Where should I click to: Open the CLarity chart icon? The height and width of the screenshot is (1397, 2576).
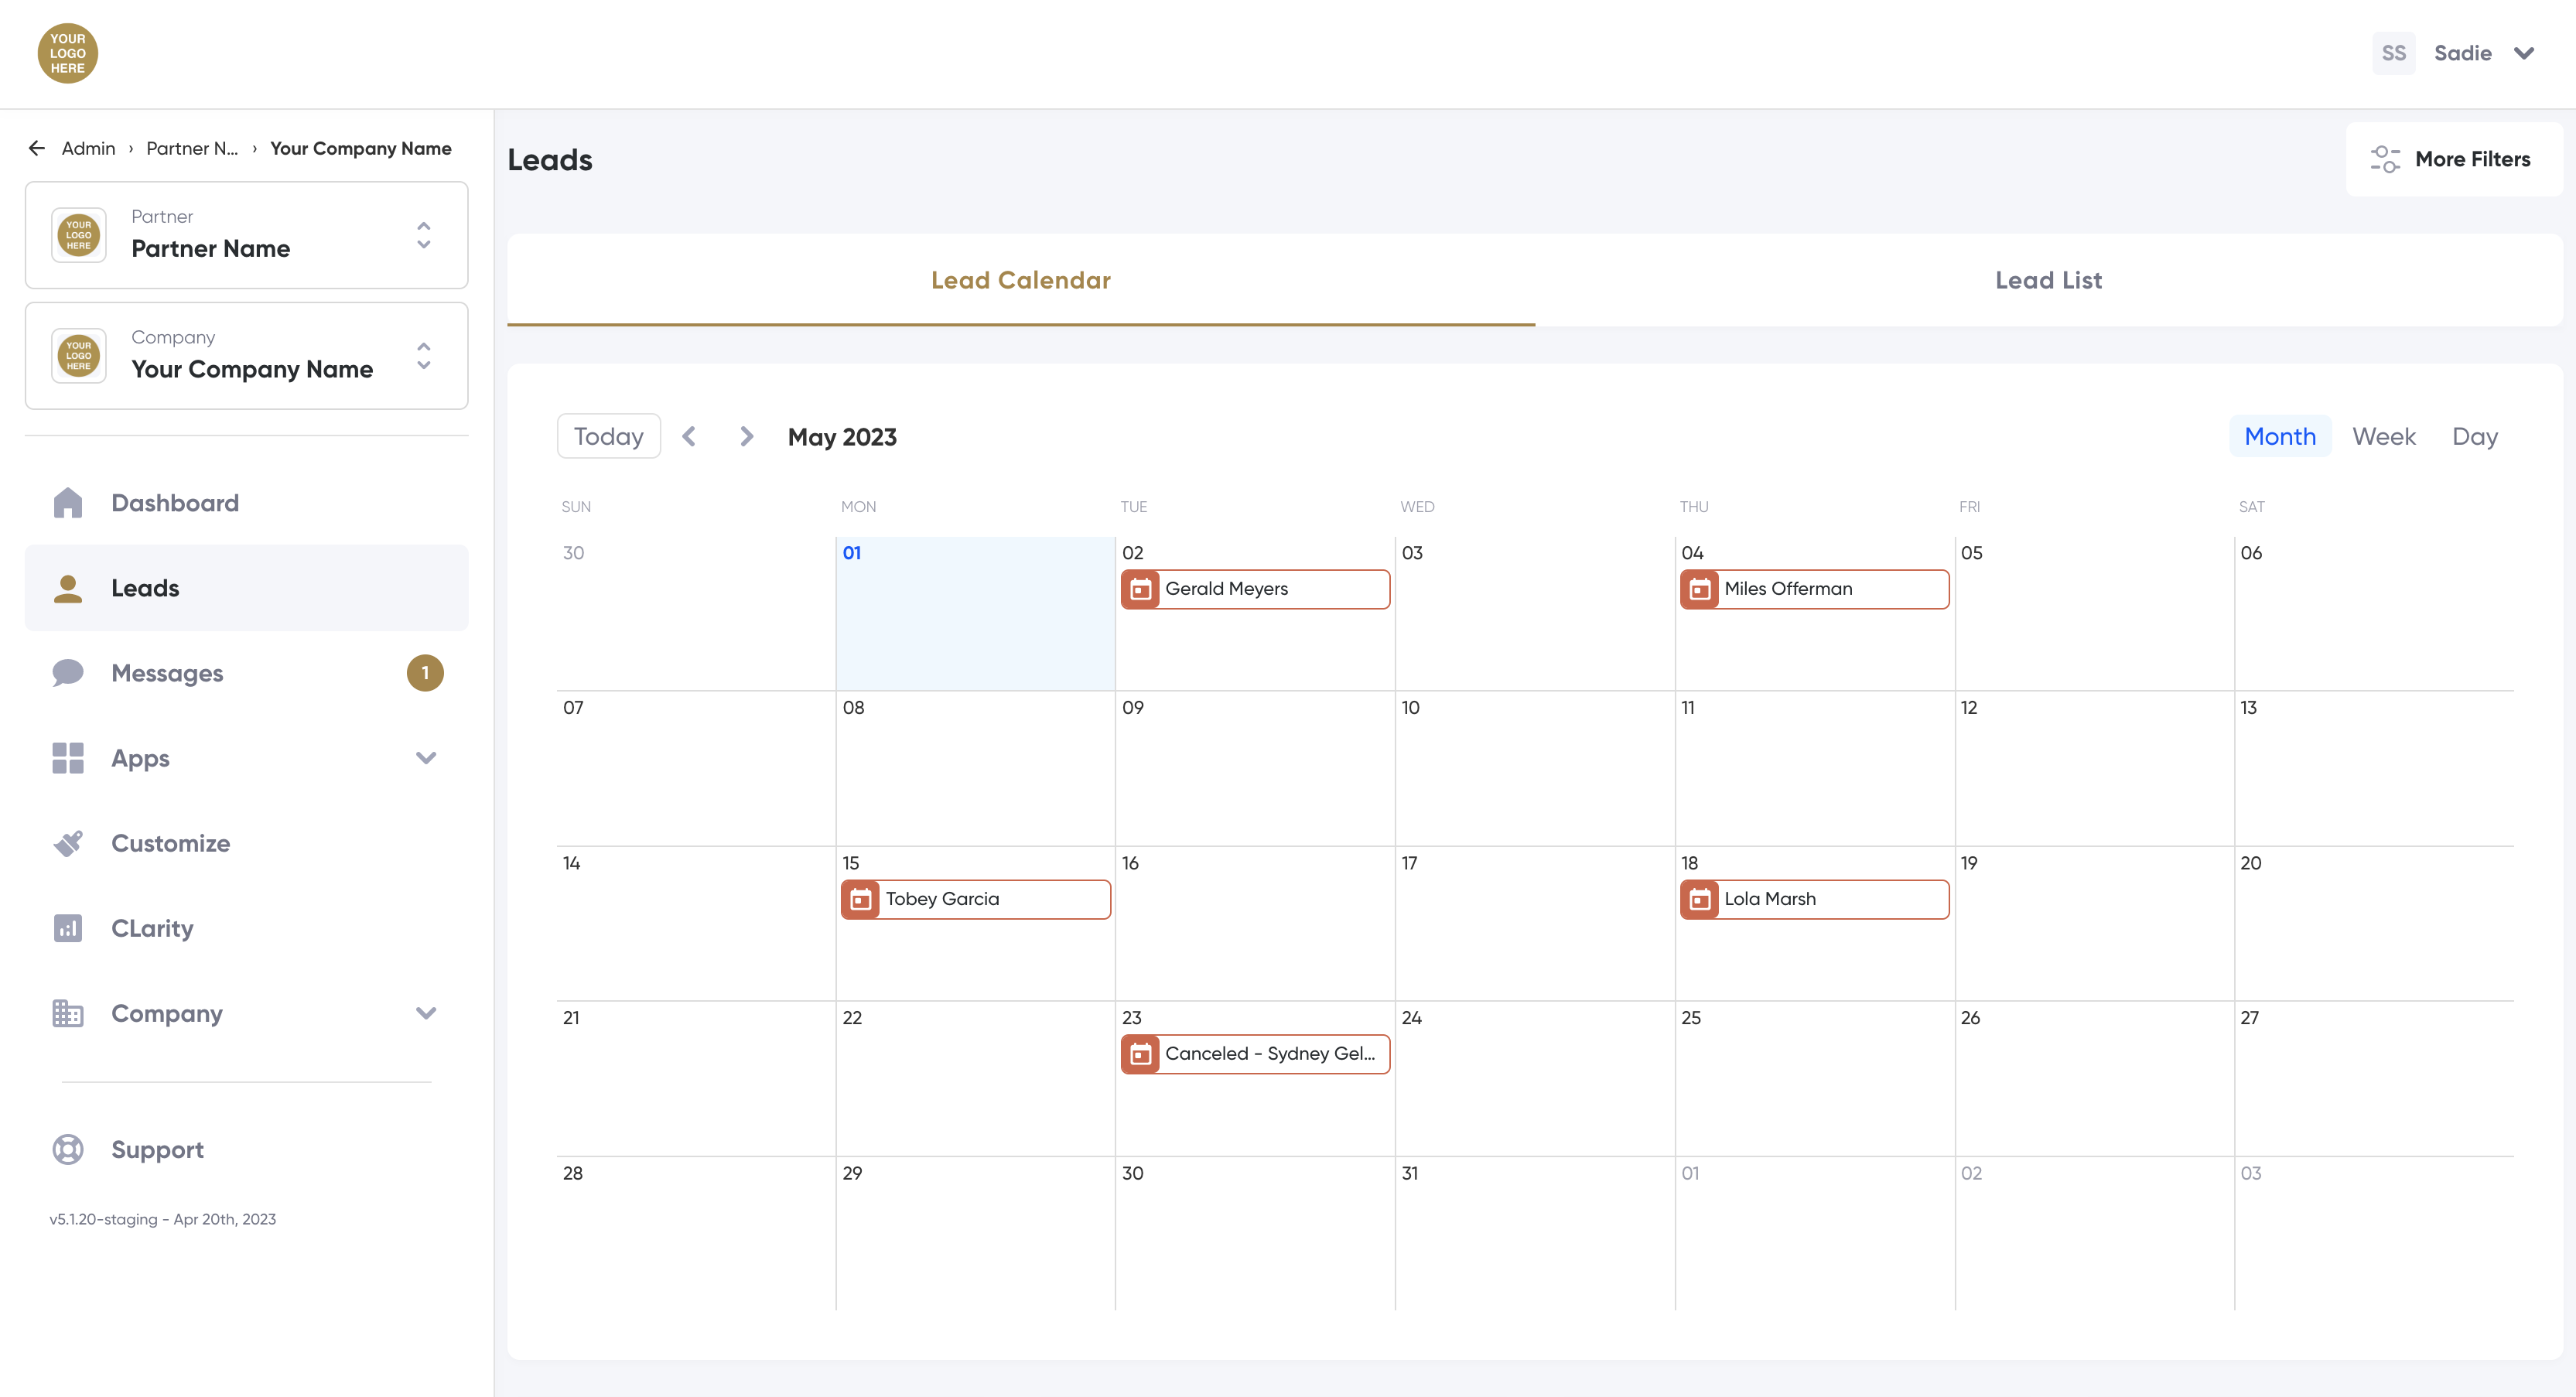pyautogui.click(x=67, y=928)
